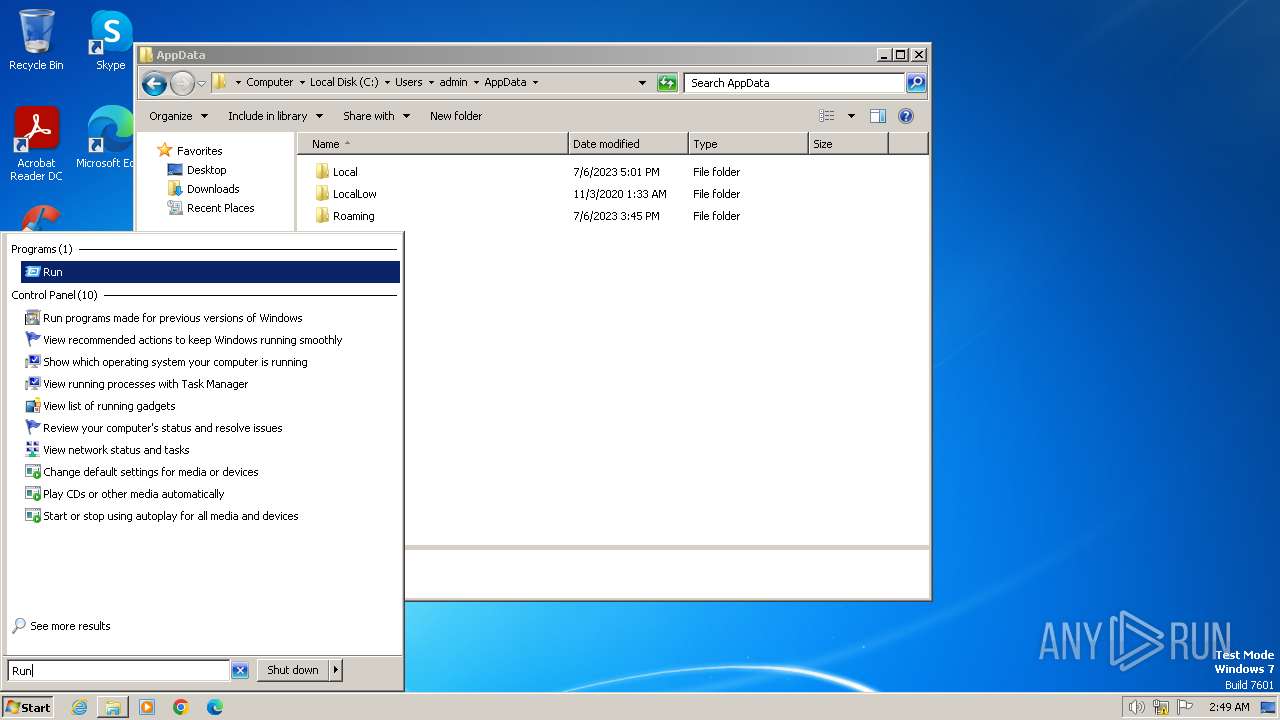This screenshot has width=1280, height=720.
Task: Open recent pages dropdown beside Forward button
Action: pyautogui.click(x=201, y=83)
